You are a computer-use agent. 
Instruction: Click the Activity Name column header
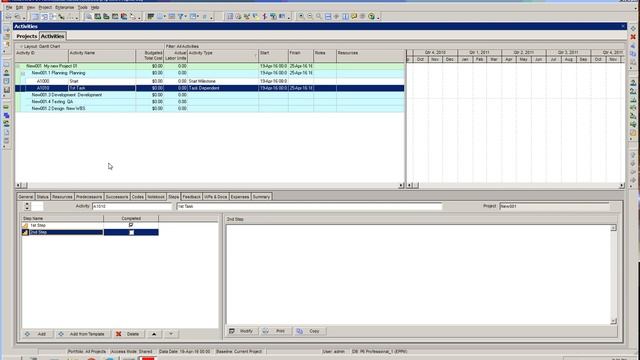coord(102,56)
